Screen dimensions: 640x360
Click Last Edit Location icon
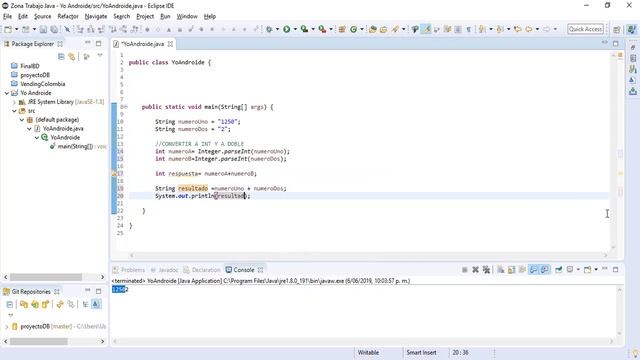click(518, 29)
